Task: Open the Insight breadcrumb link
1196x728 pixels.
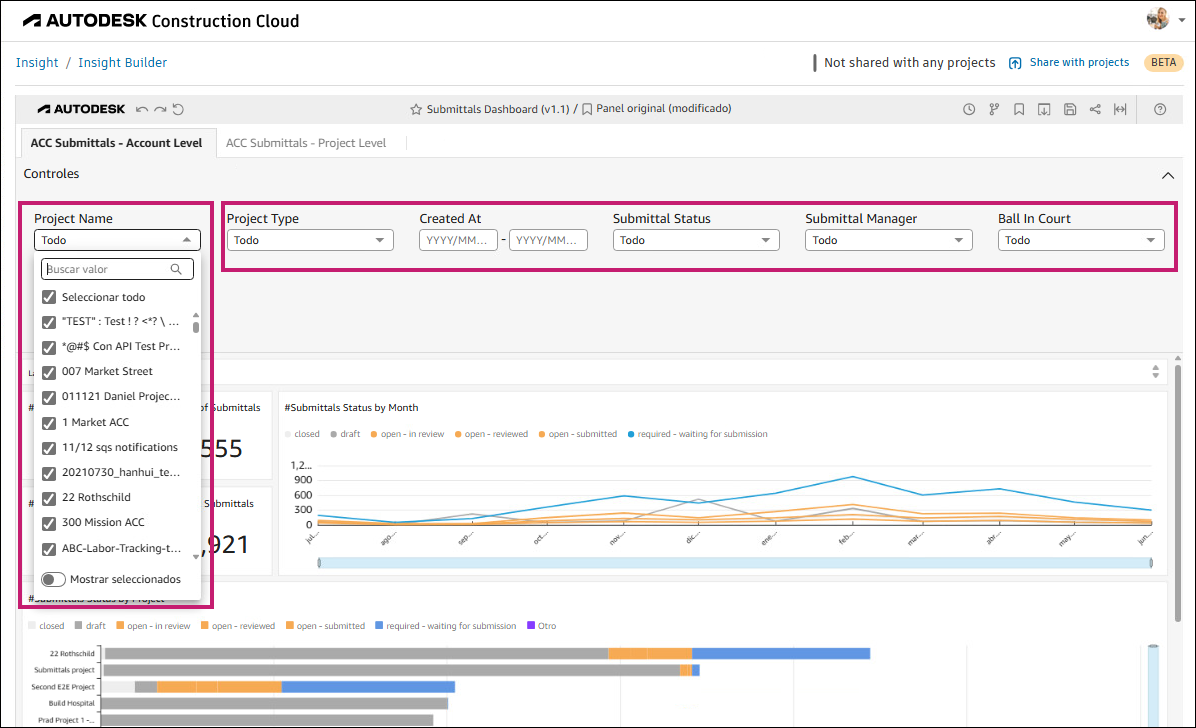Action: (37, 62)
